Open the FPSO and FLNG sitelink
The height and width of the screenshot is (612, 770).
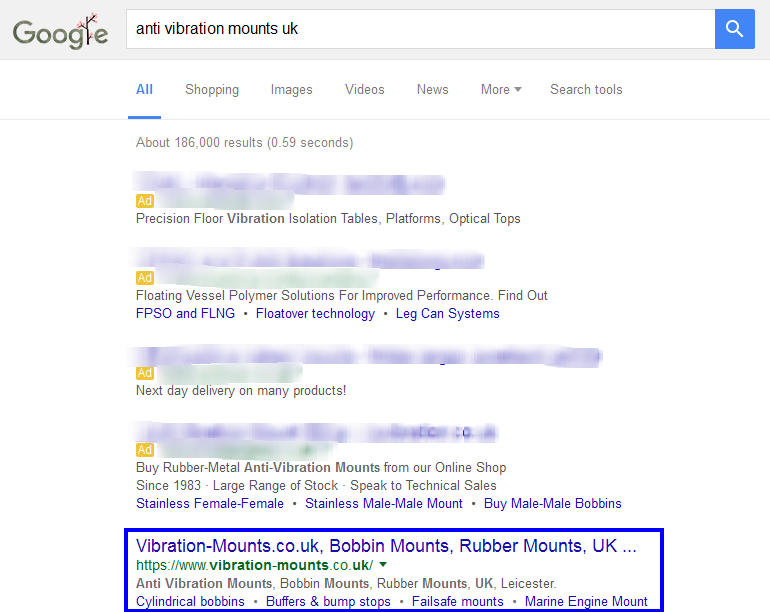(x=185, y=313)
